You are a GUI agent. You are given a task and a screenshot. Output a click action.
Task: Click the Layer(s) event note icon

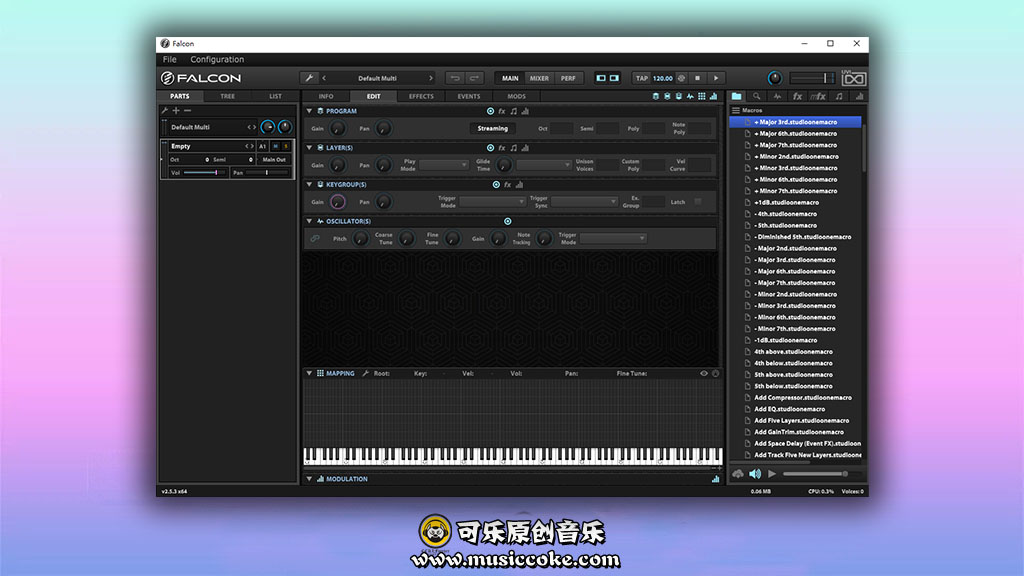(513, 148)
